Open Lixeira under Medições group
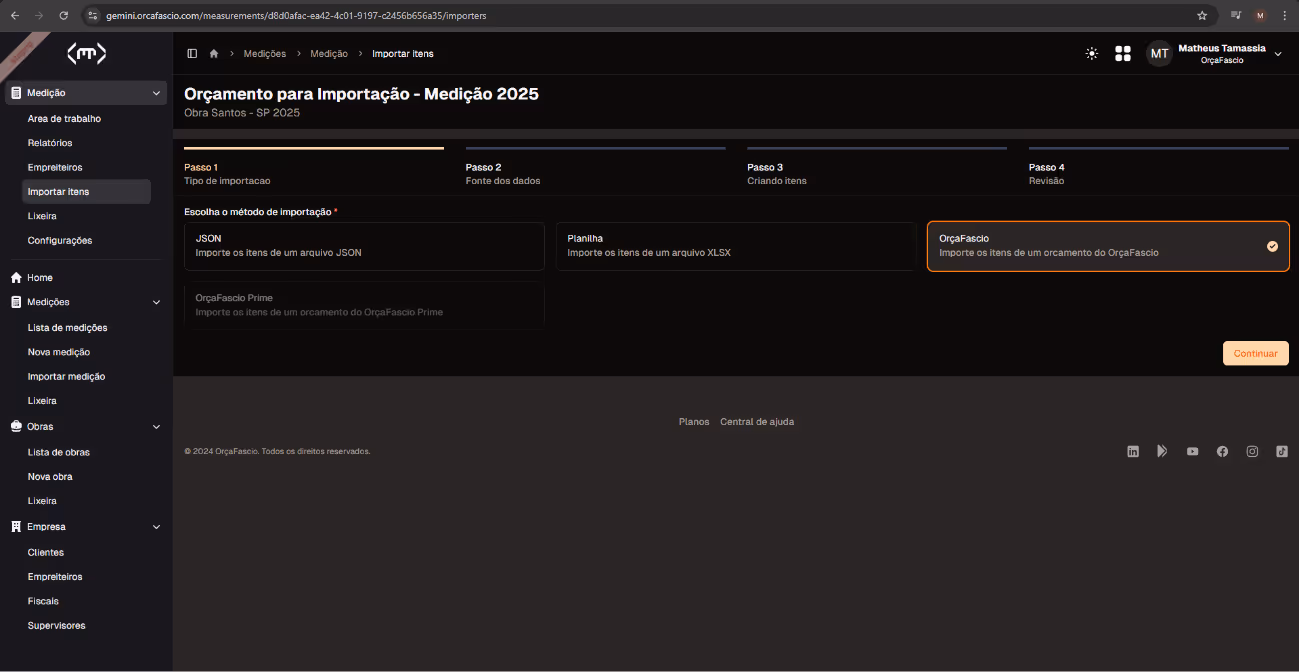 point(42,401)
